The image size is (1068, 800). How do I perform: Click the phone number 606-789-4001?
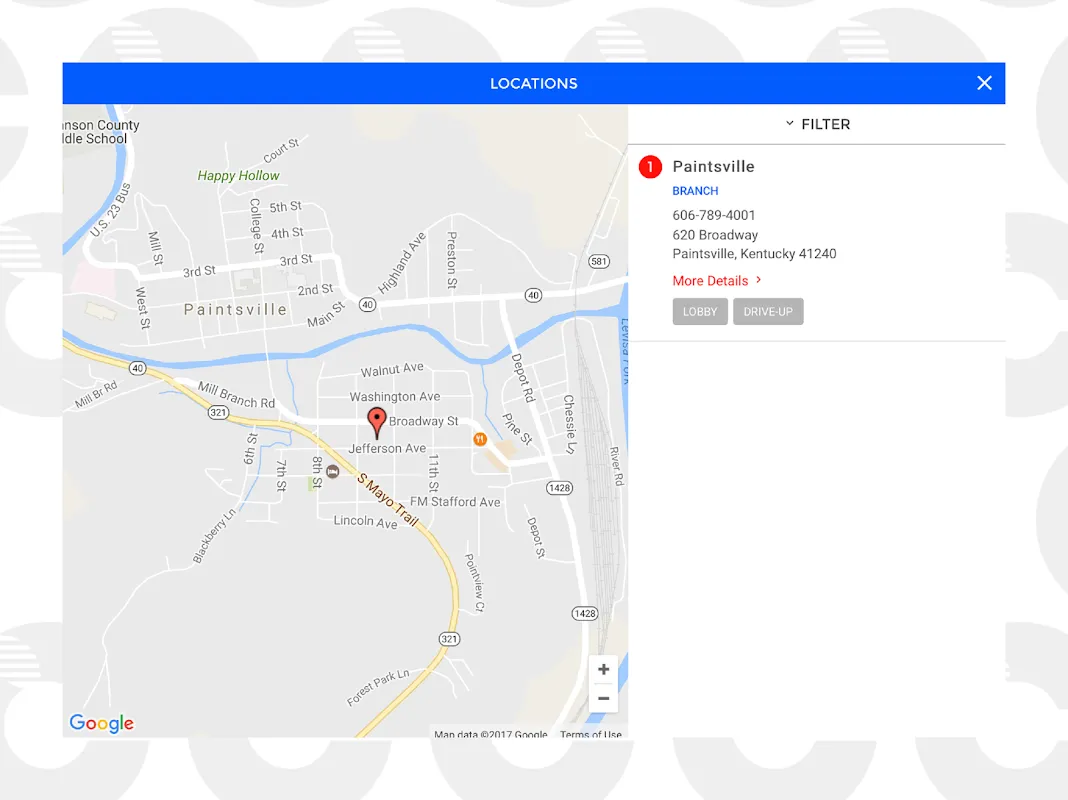click(x=714, y=215)
